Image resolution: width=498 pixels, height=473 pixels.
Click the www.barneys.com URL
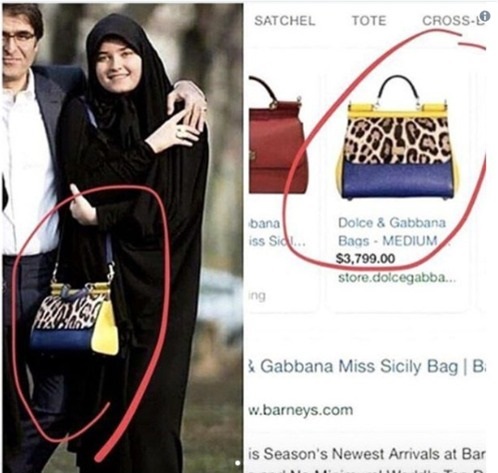coord(301,410)
